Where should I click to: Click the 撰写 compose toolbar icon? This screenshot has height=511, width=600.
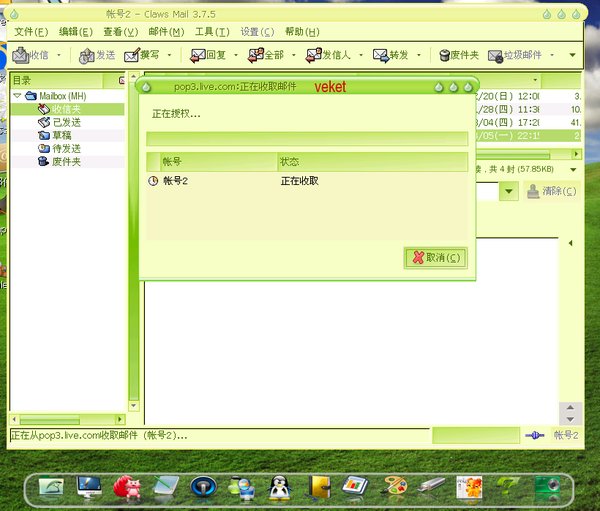coord(132,56)
